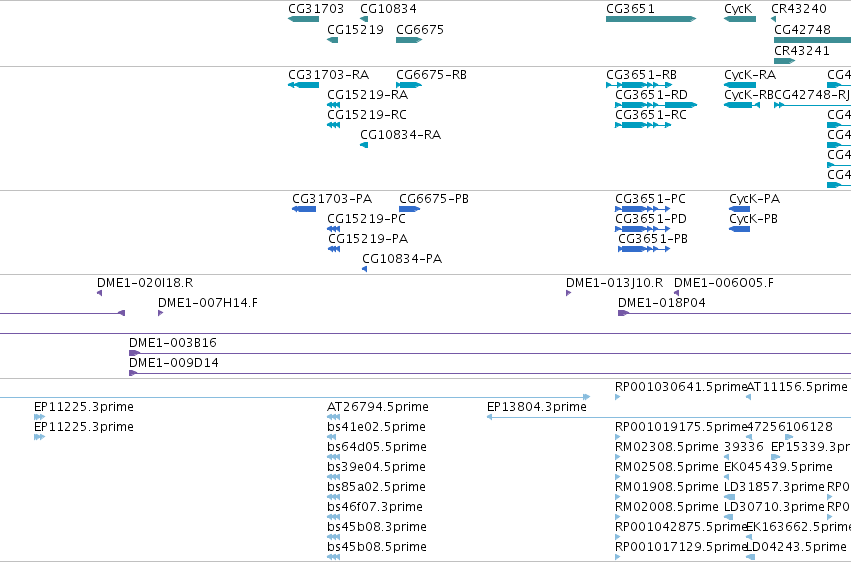This screenshot has height=562, width=851.
Task: Open the CG15219 gene label
Action: click(355, 29)
